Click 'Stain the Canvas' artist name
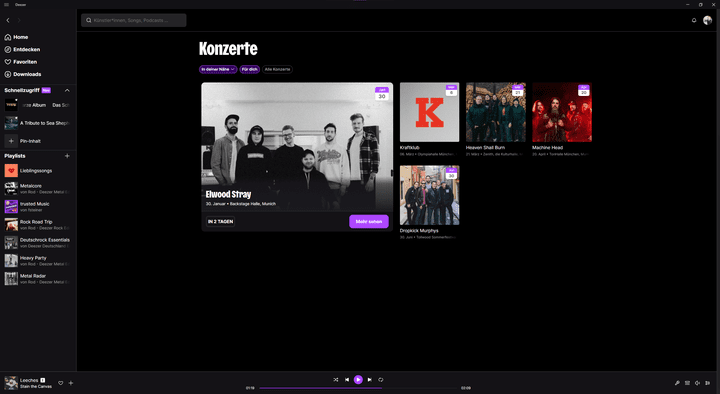 coord(36,387)
